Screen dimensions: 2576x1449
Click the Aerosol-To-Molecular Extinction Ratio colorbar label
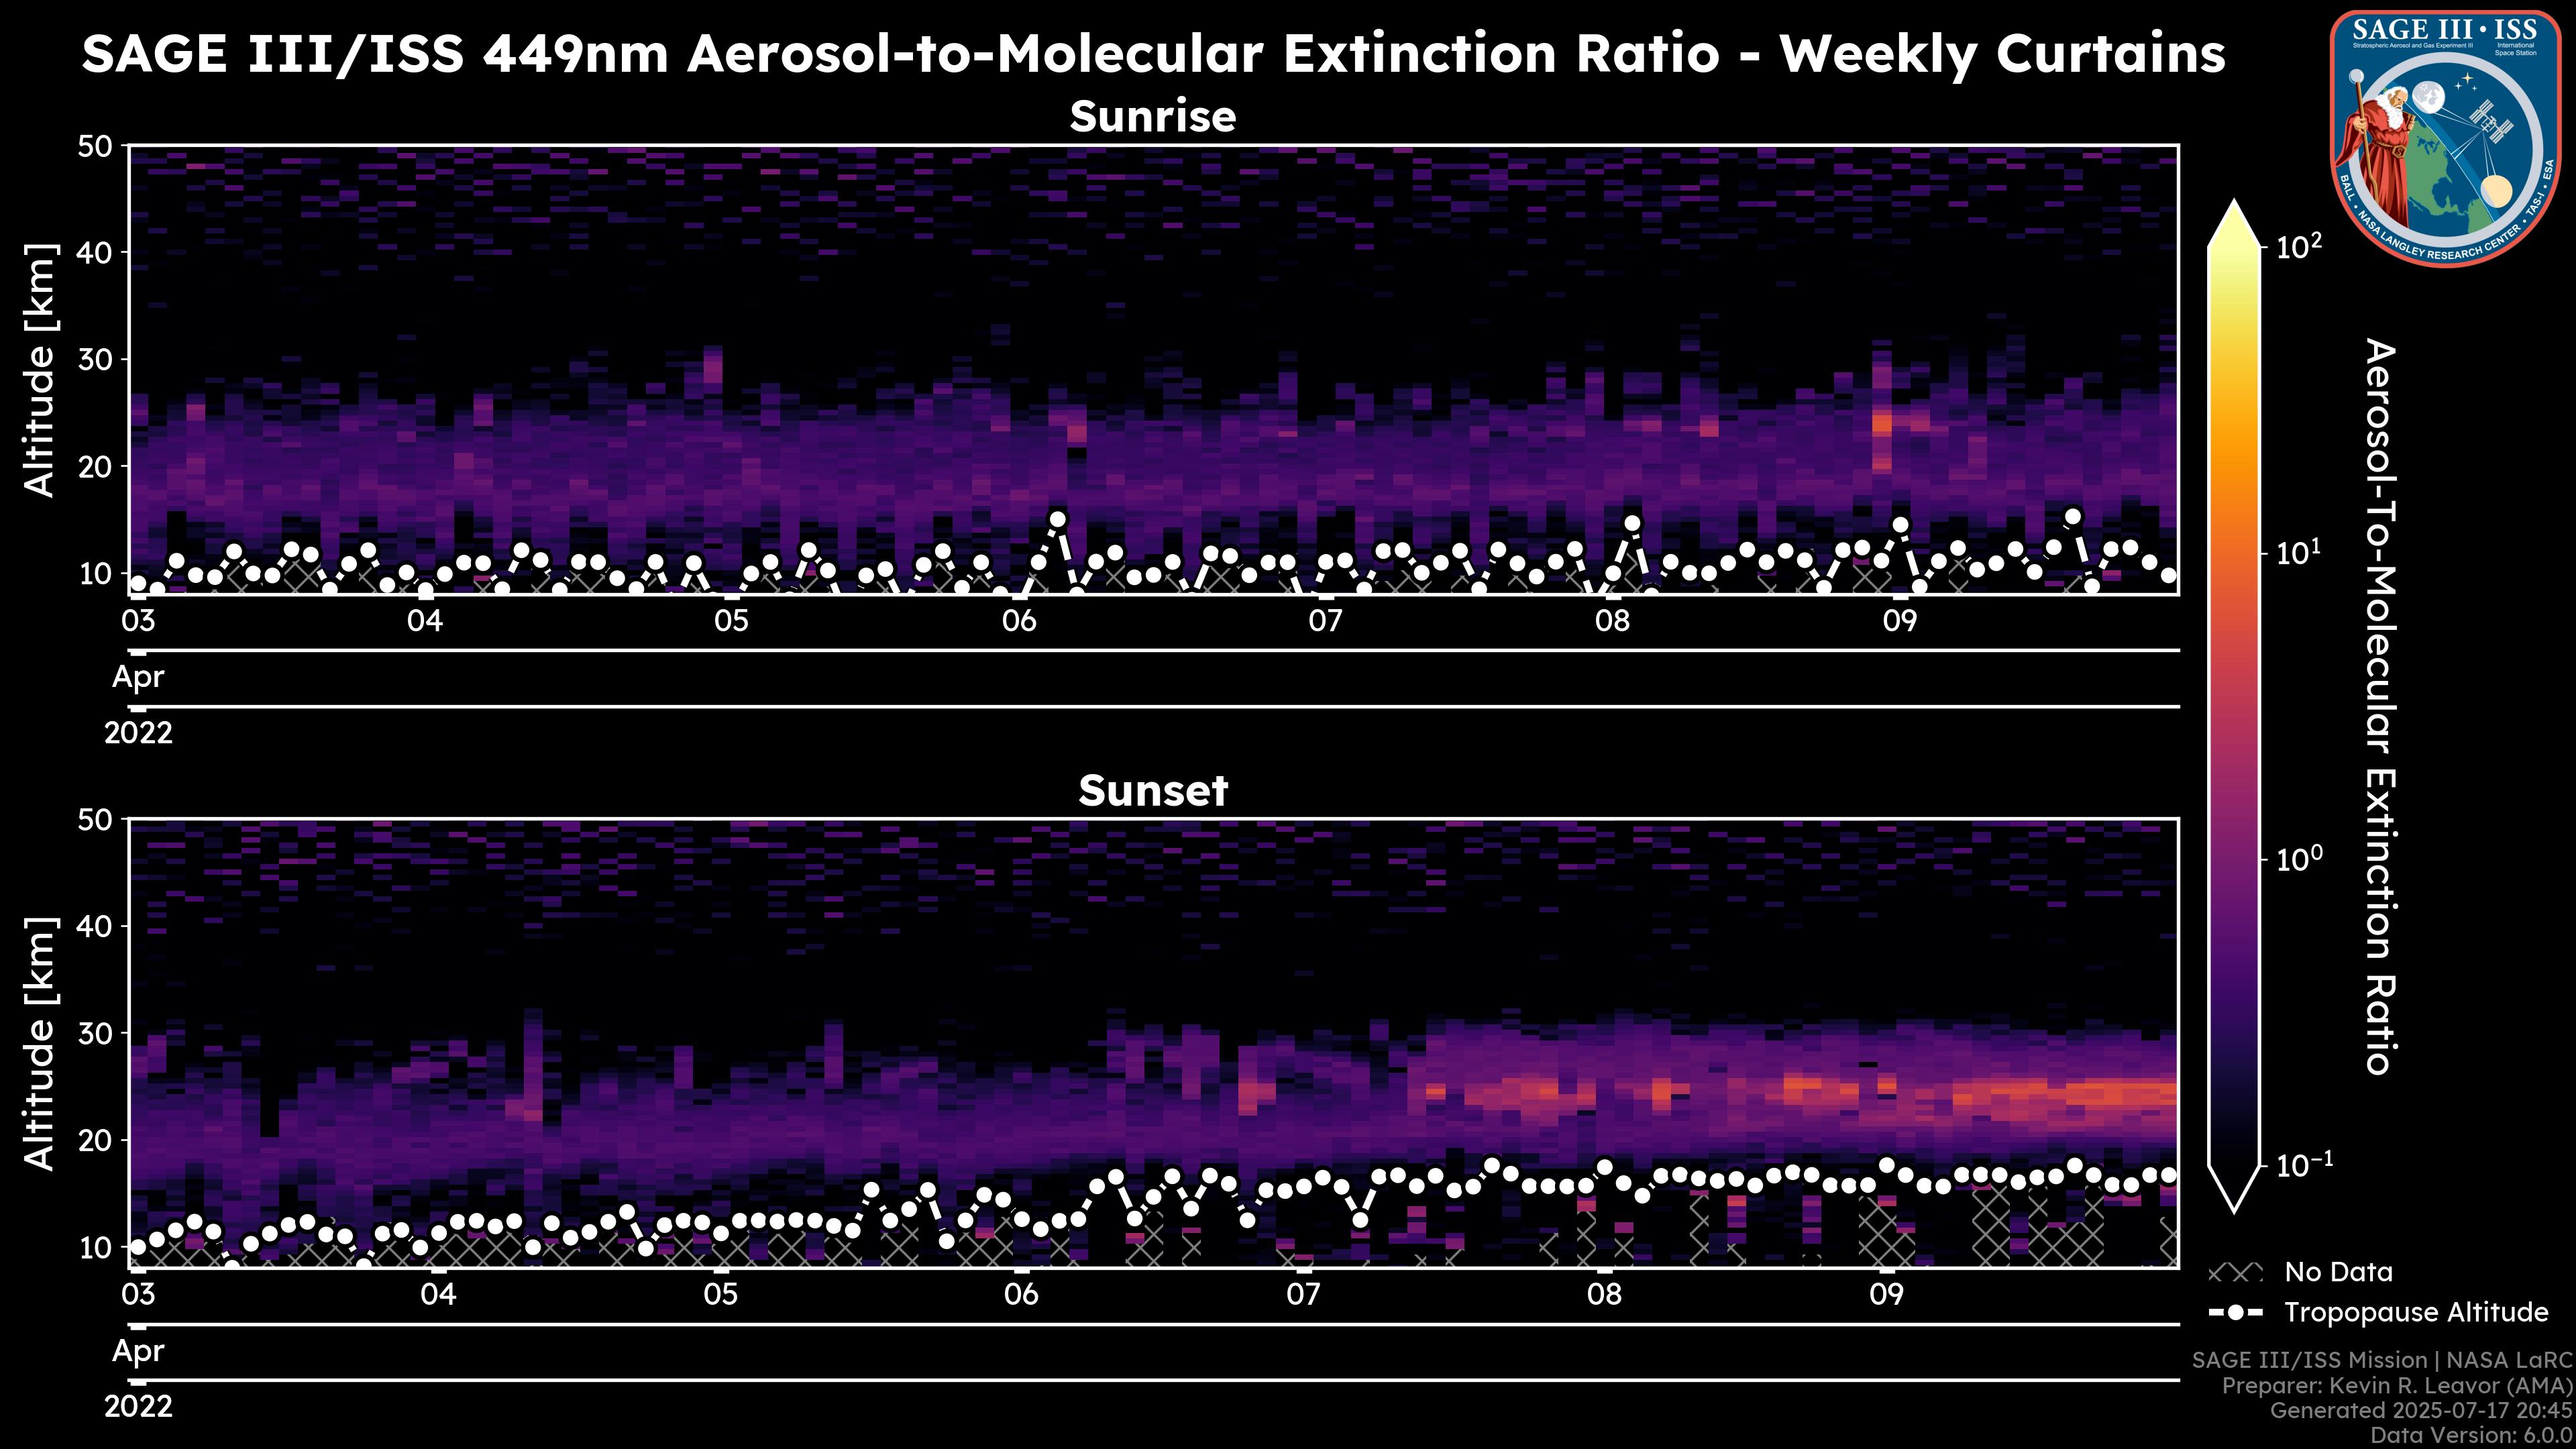[2380, 706]
